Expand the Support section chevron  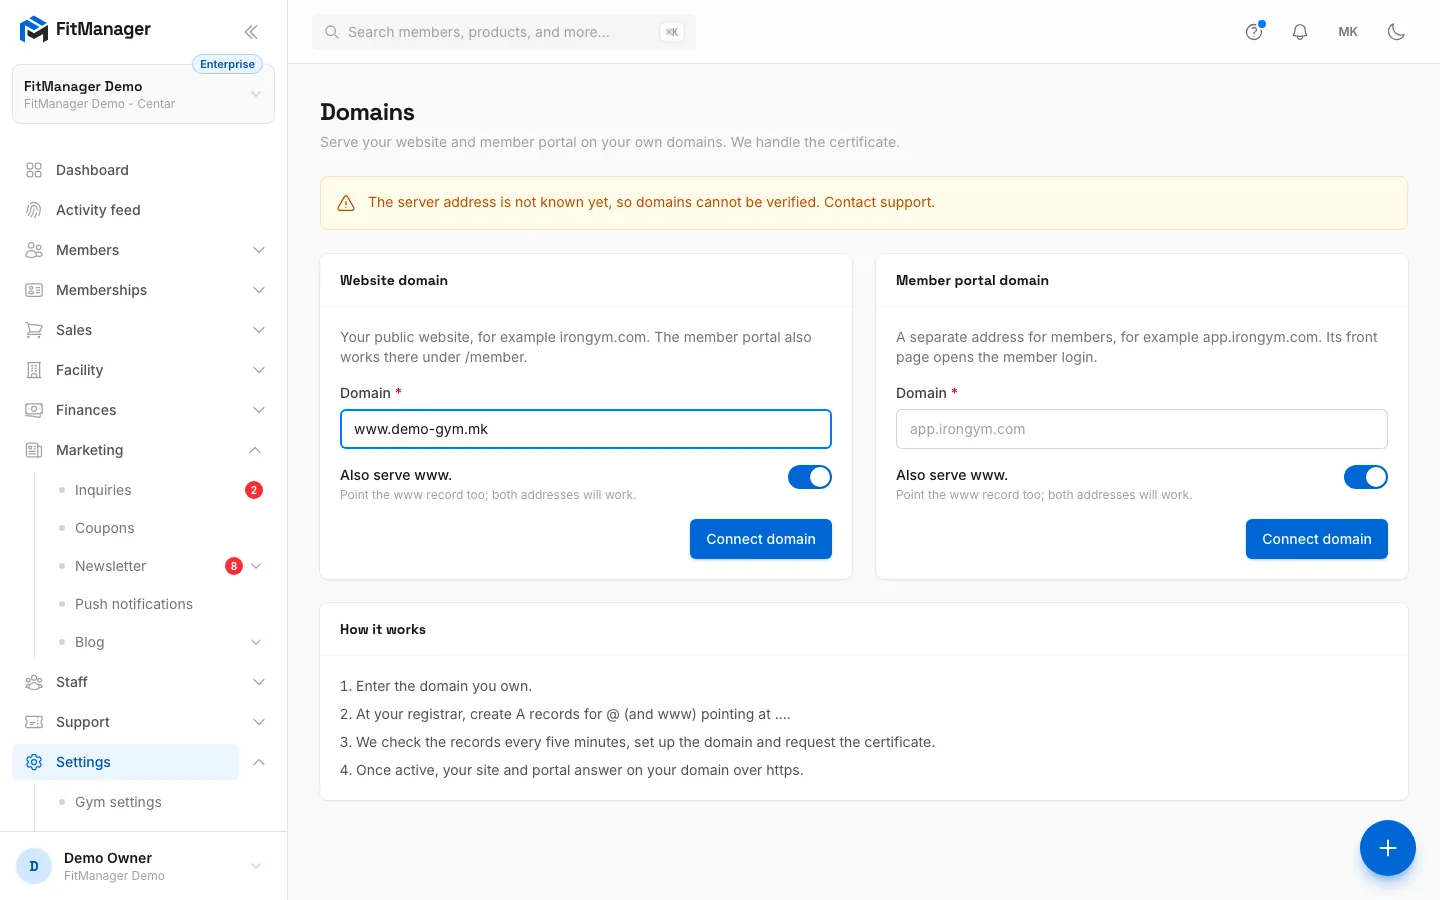tap(259, 722)
